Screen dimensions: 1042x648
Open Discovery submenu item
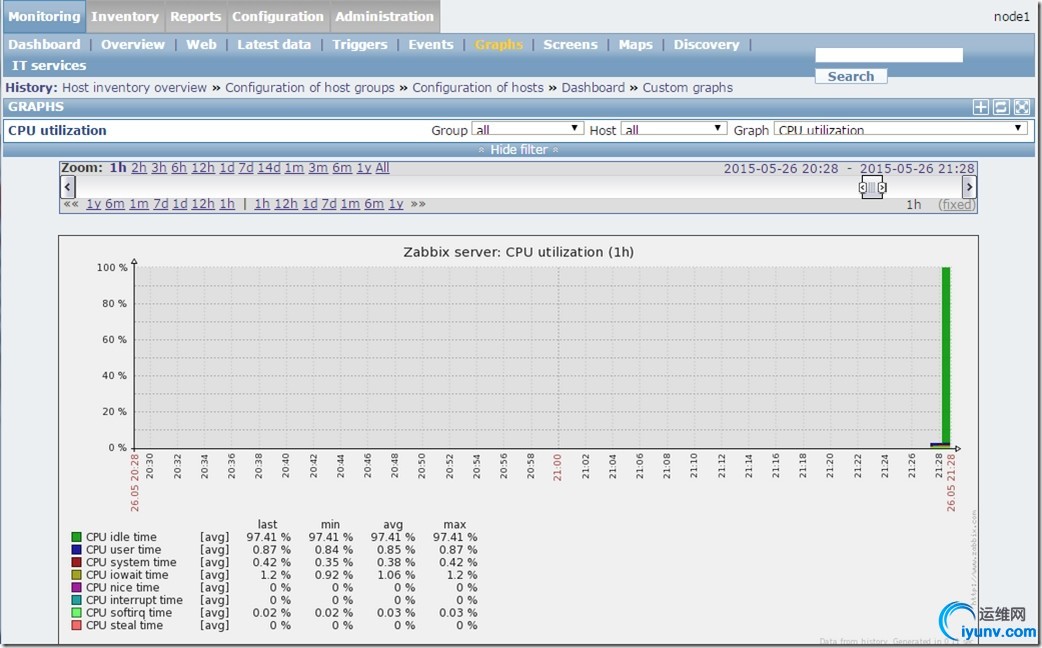(x=706, y=45)
